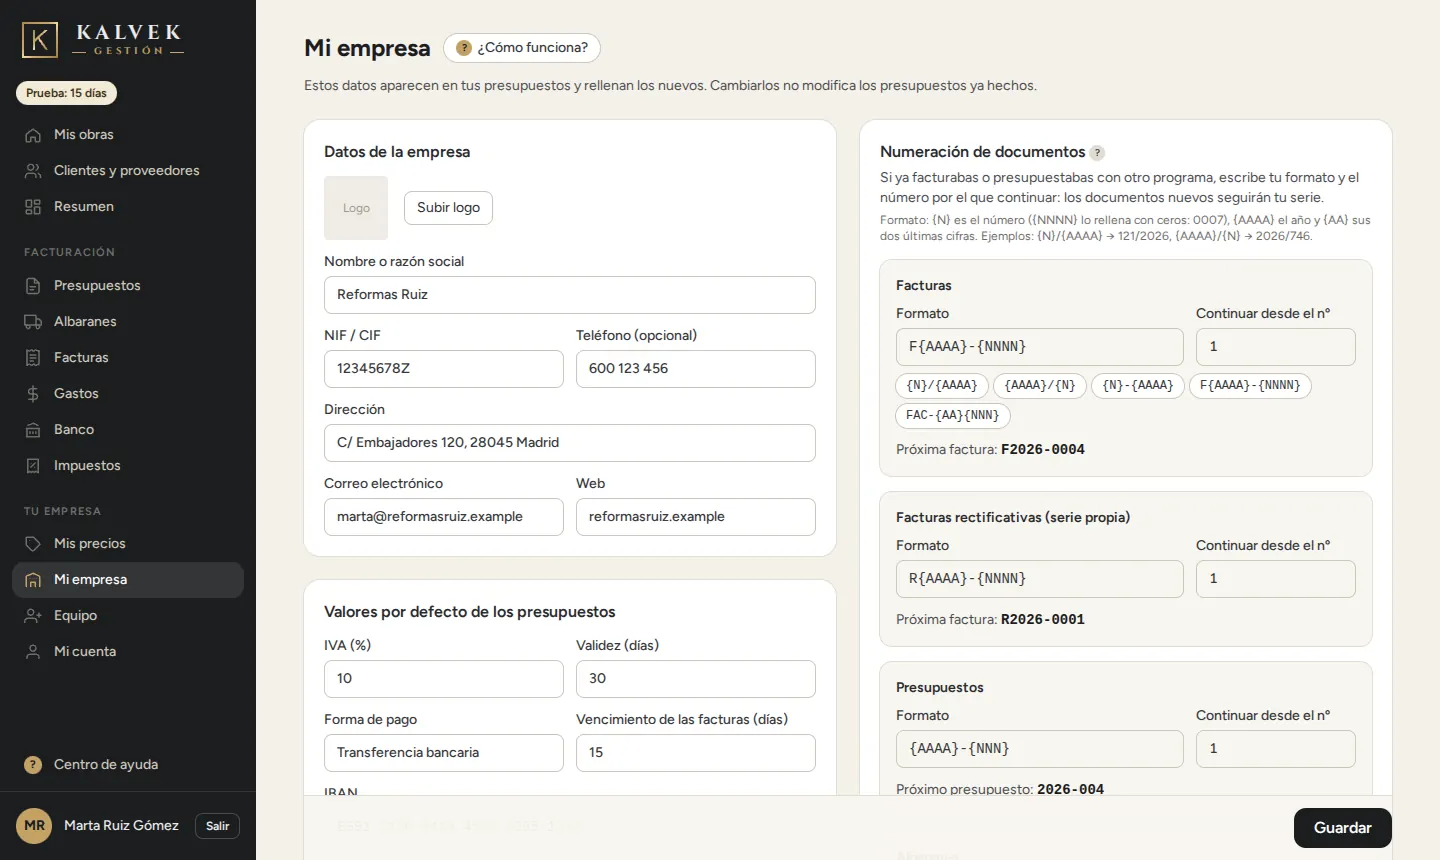The height and width of the screenshot is (860, 1440).
Task: Click the IVA (%) field
Action: click(444, 679)
